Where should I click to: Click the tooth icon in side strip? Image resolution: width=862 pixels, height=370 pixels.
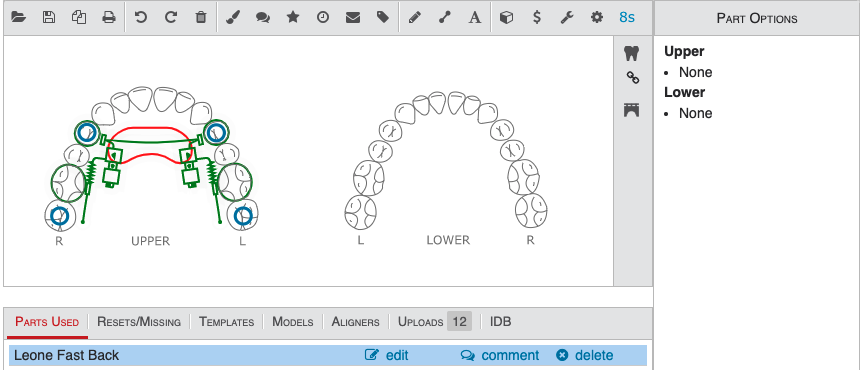tap(632, 53)
